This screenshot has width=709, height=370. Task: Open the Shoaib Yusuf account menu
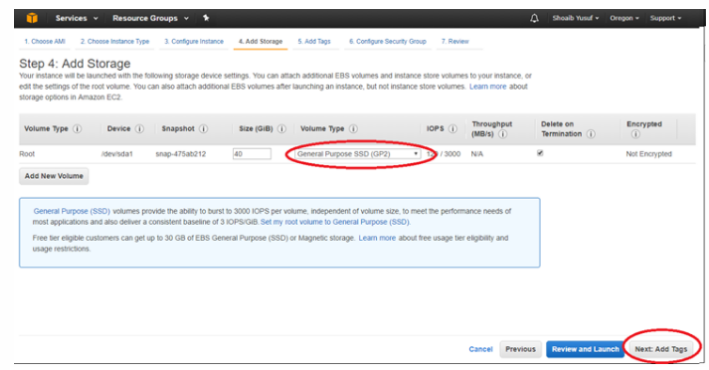click(x=576, y=18)
